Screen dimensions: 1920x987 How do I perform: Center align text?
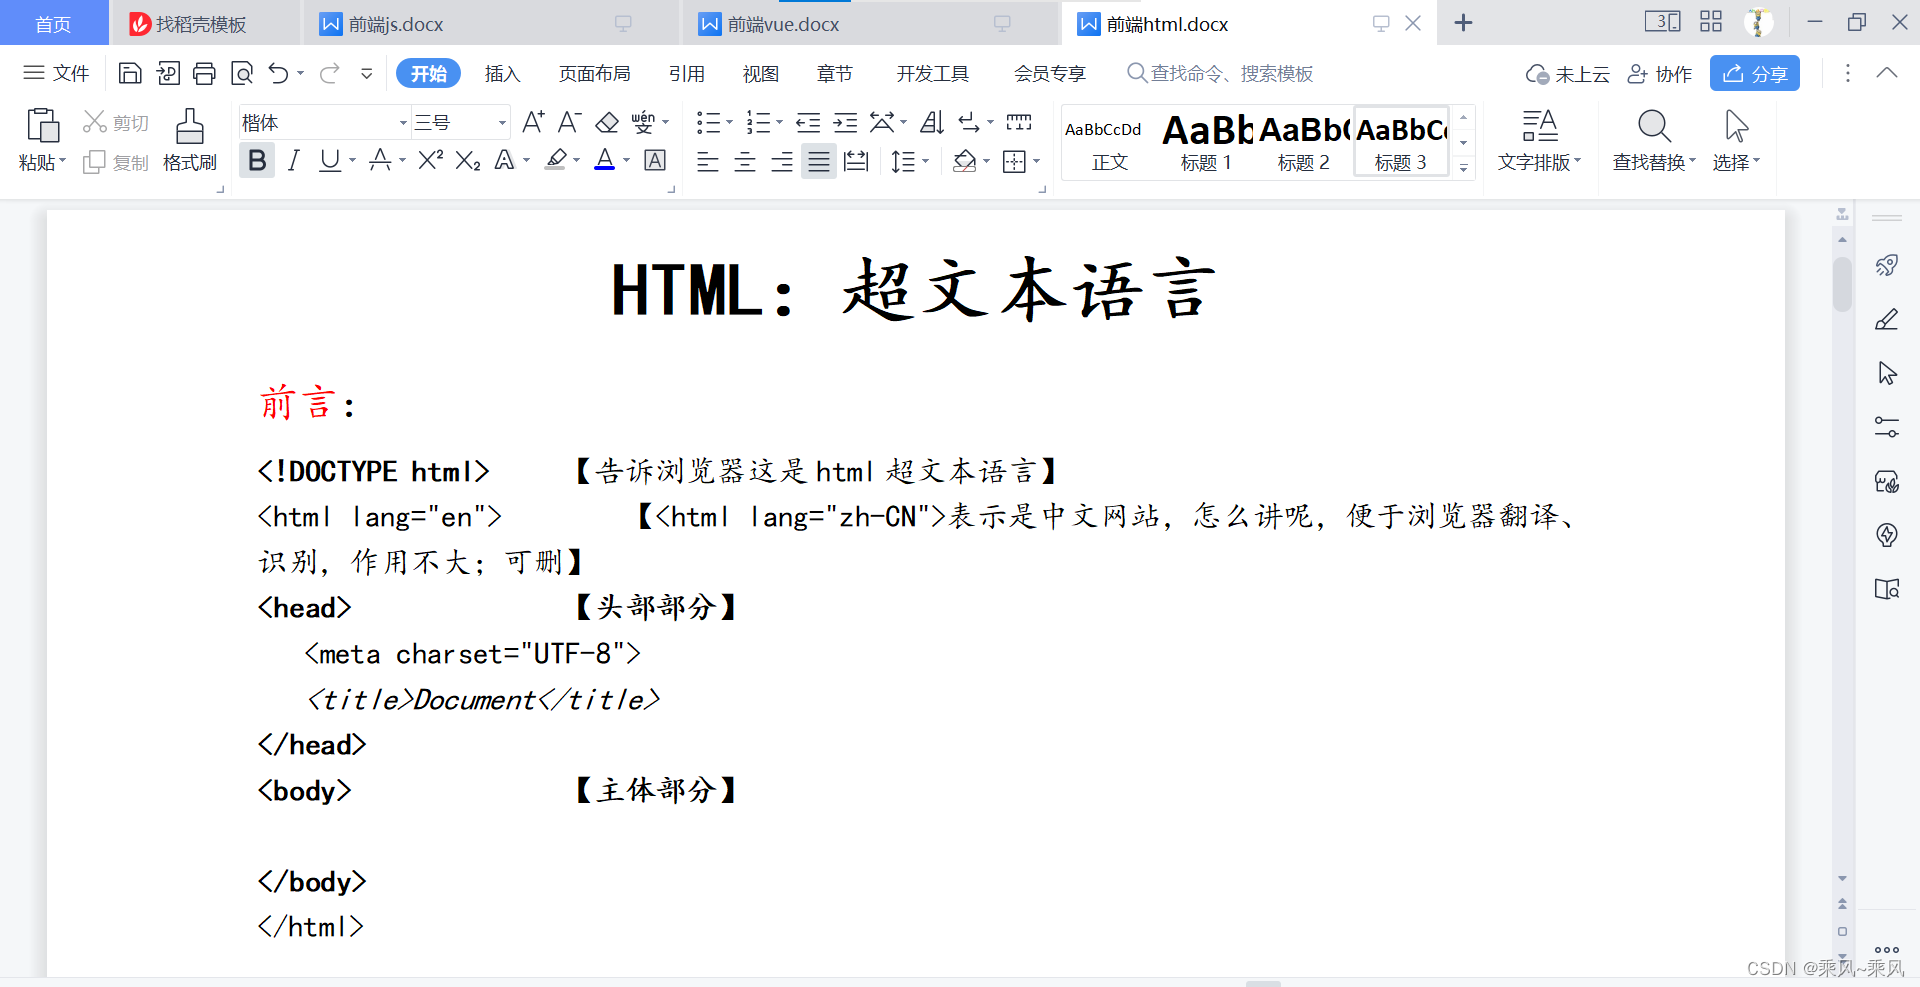pyautogui.click(x=745, y=161)
